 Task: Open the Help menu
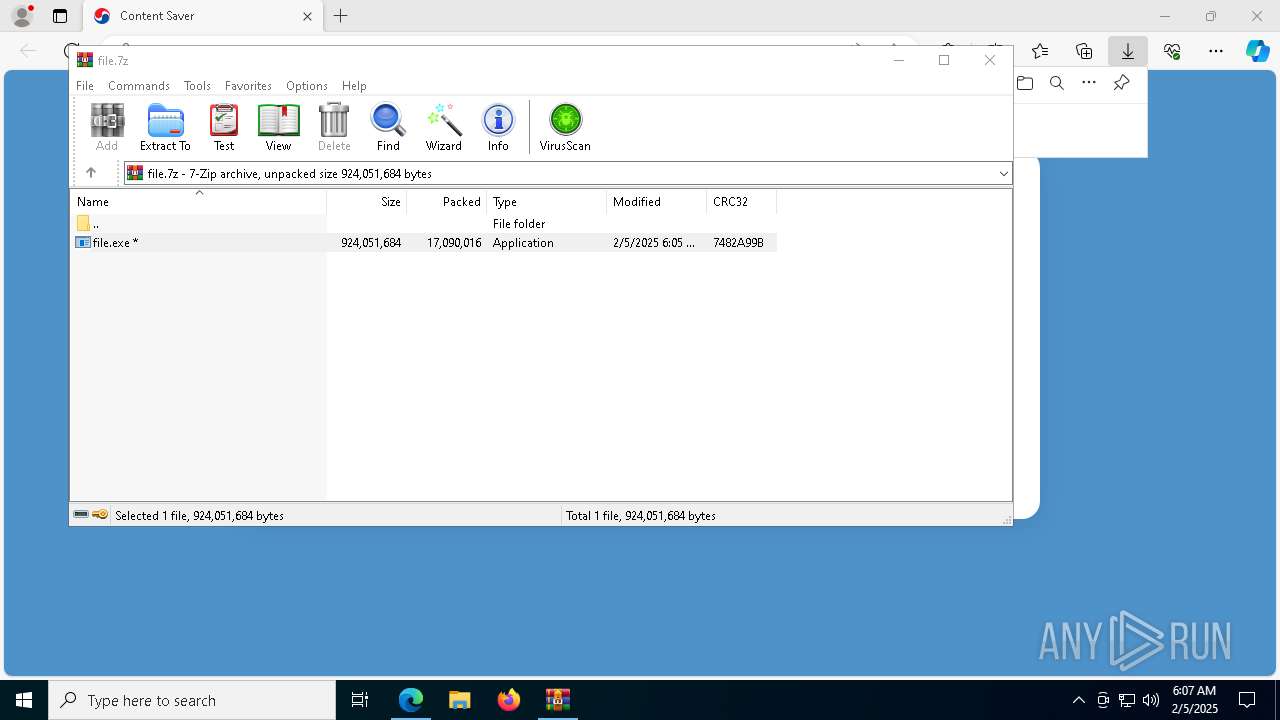(x=354, y=86)
